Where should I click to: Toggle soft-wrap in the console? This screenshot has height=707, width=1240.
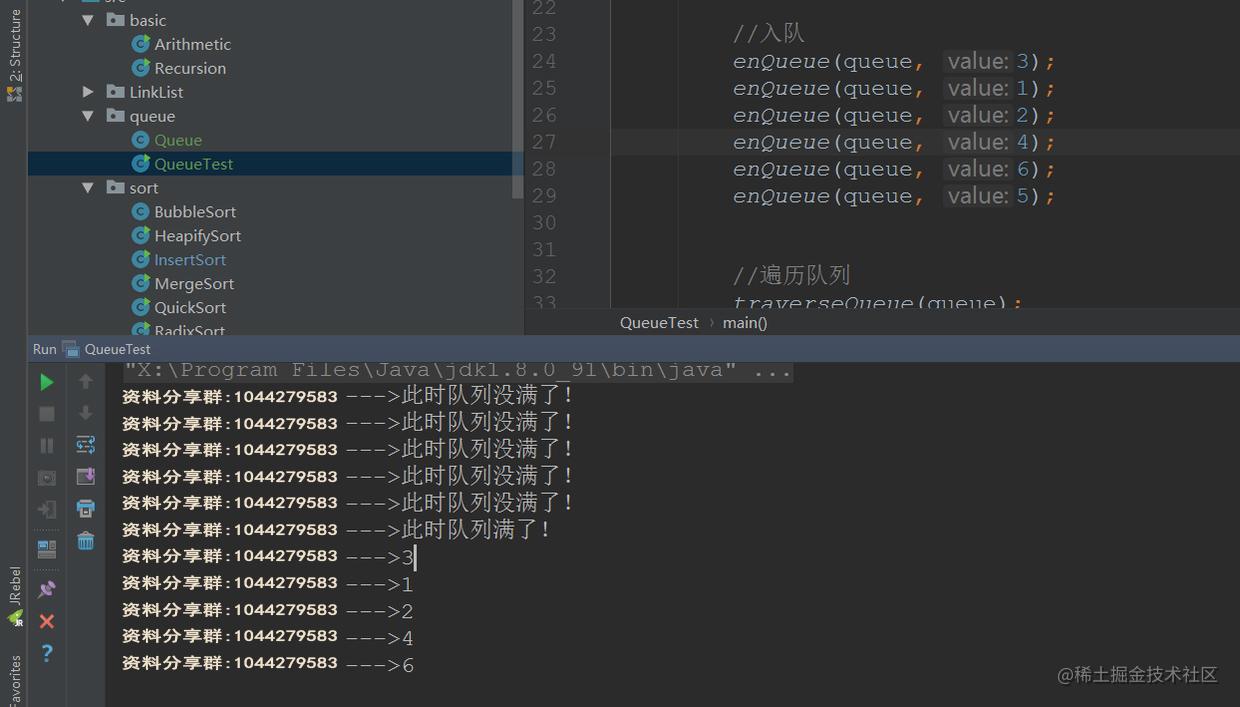(x=85, y=445)
